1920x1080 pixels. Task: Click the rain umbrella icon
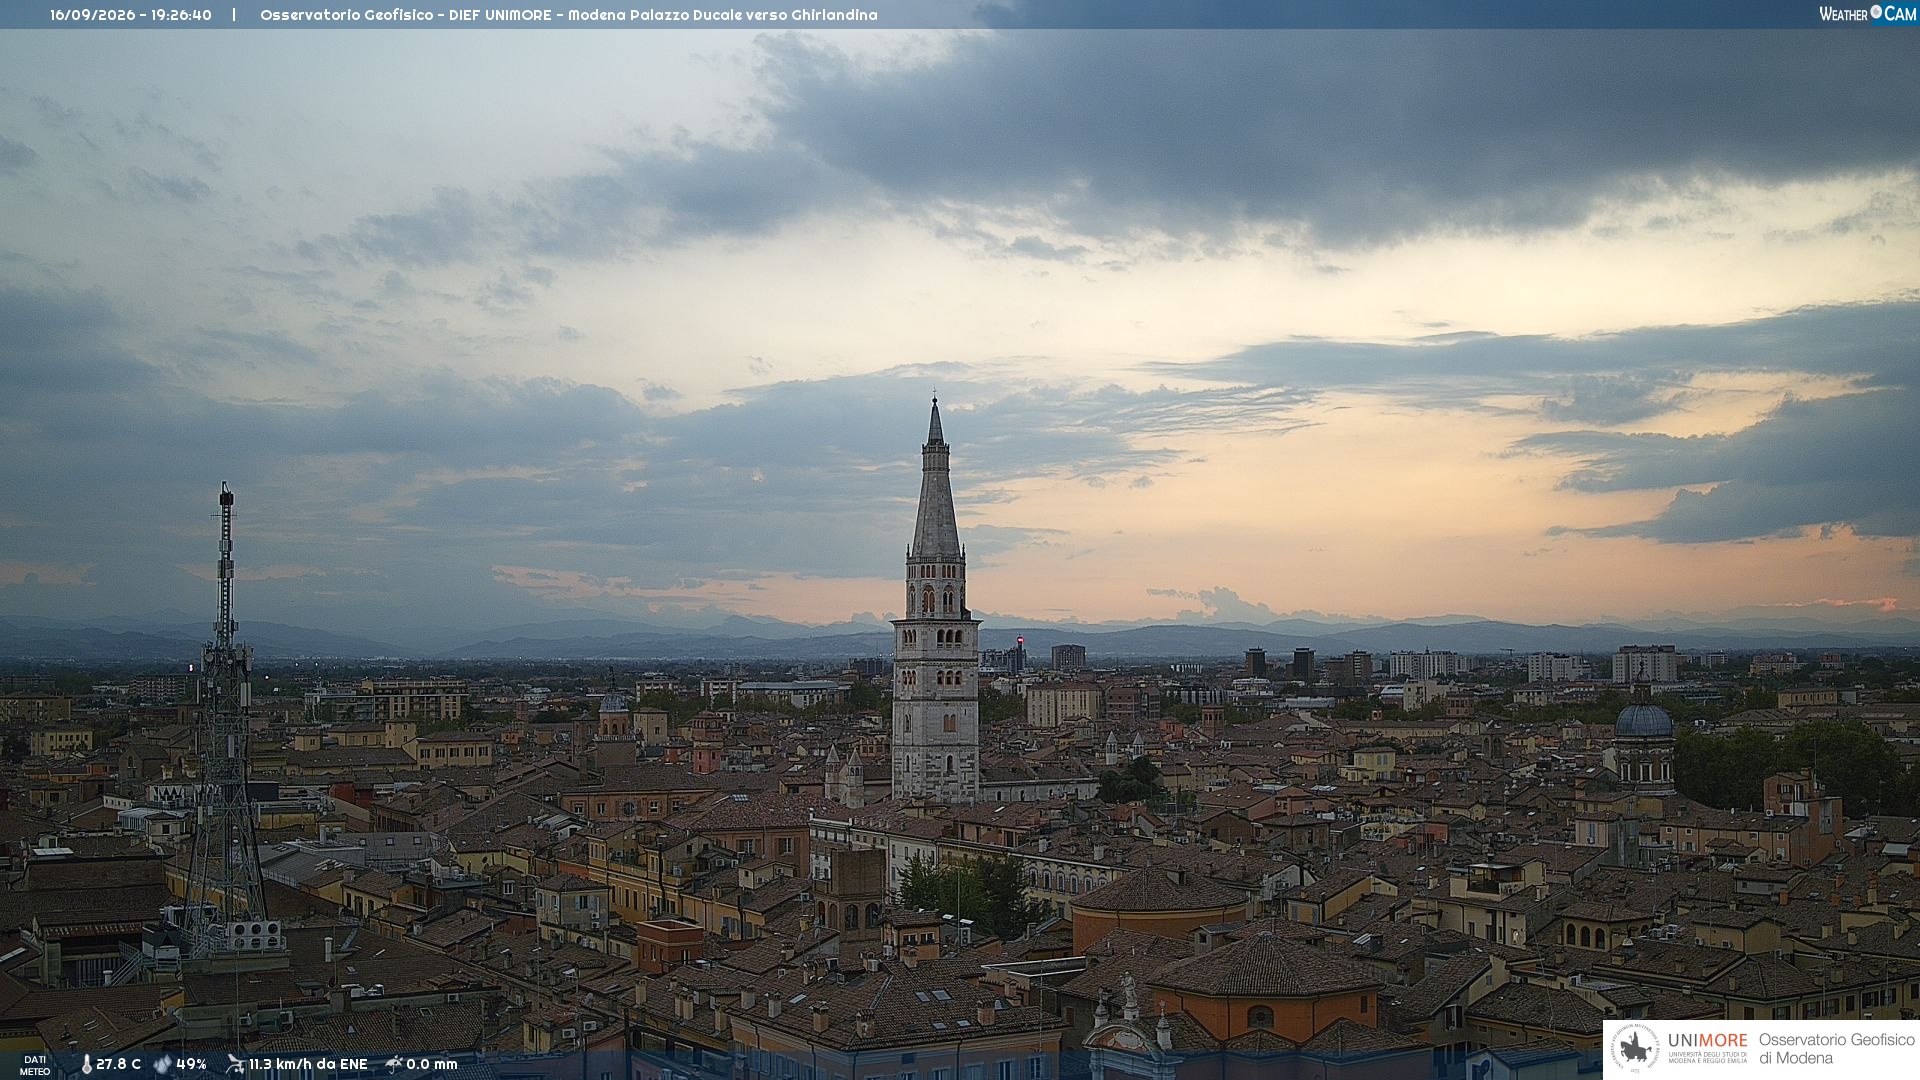click(x=394, y=1064)
